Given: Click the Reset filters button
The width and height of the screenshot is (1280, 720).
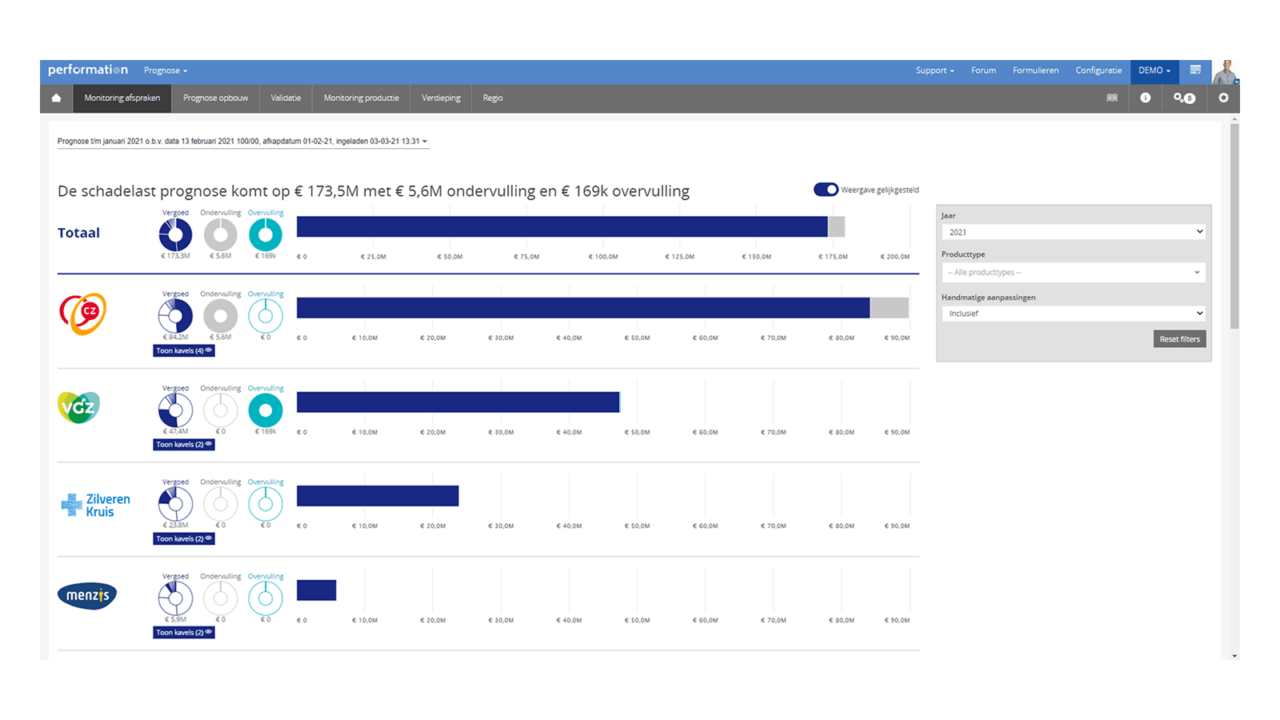Looking at the screenshot, I should click(1179, 339).
